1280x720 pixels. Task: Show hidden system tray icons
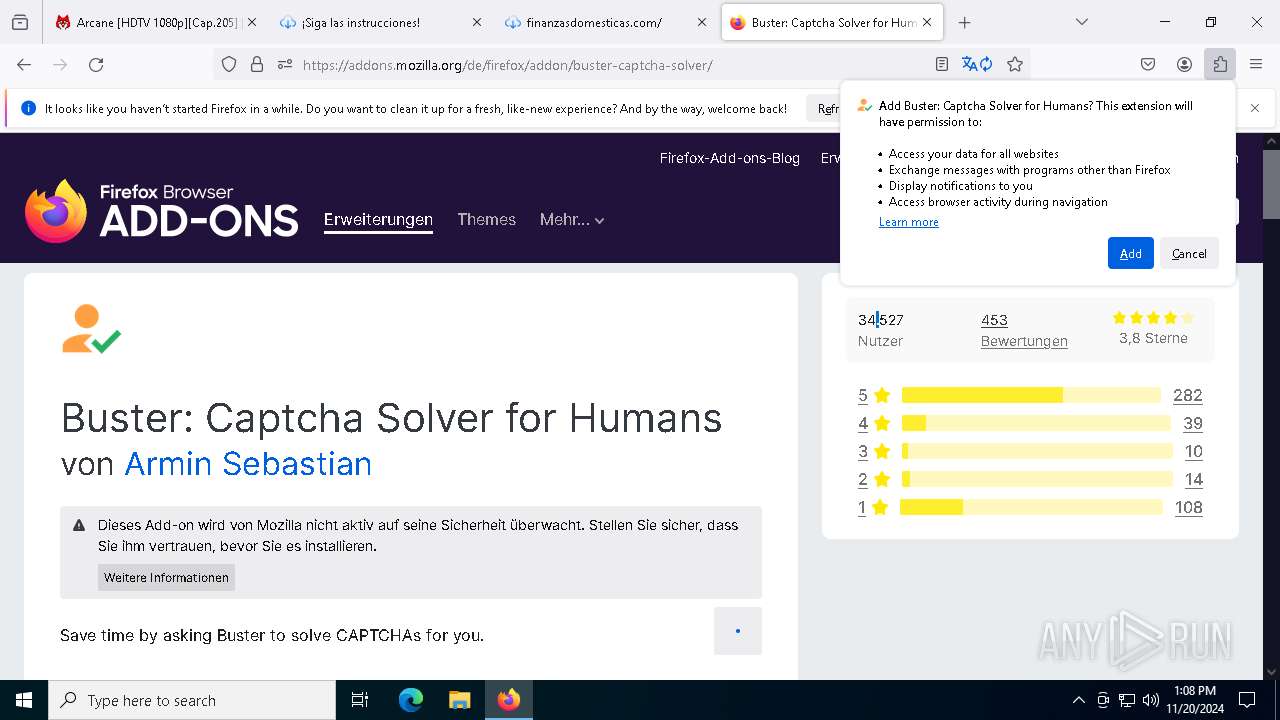(1078, 700)
